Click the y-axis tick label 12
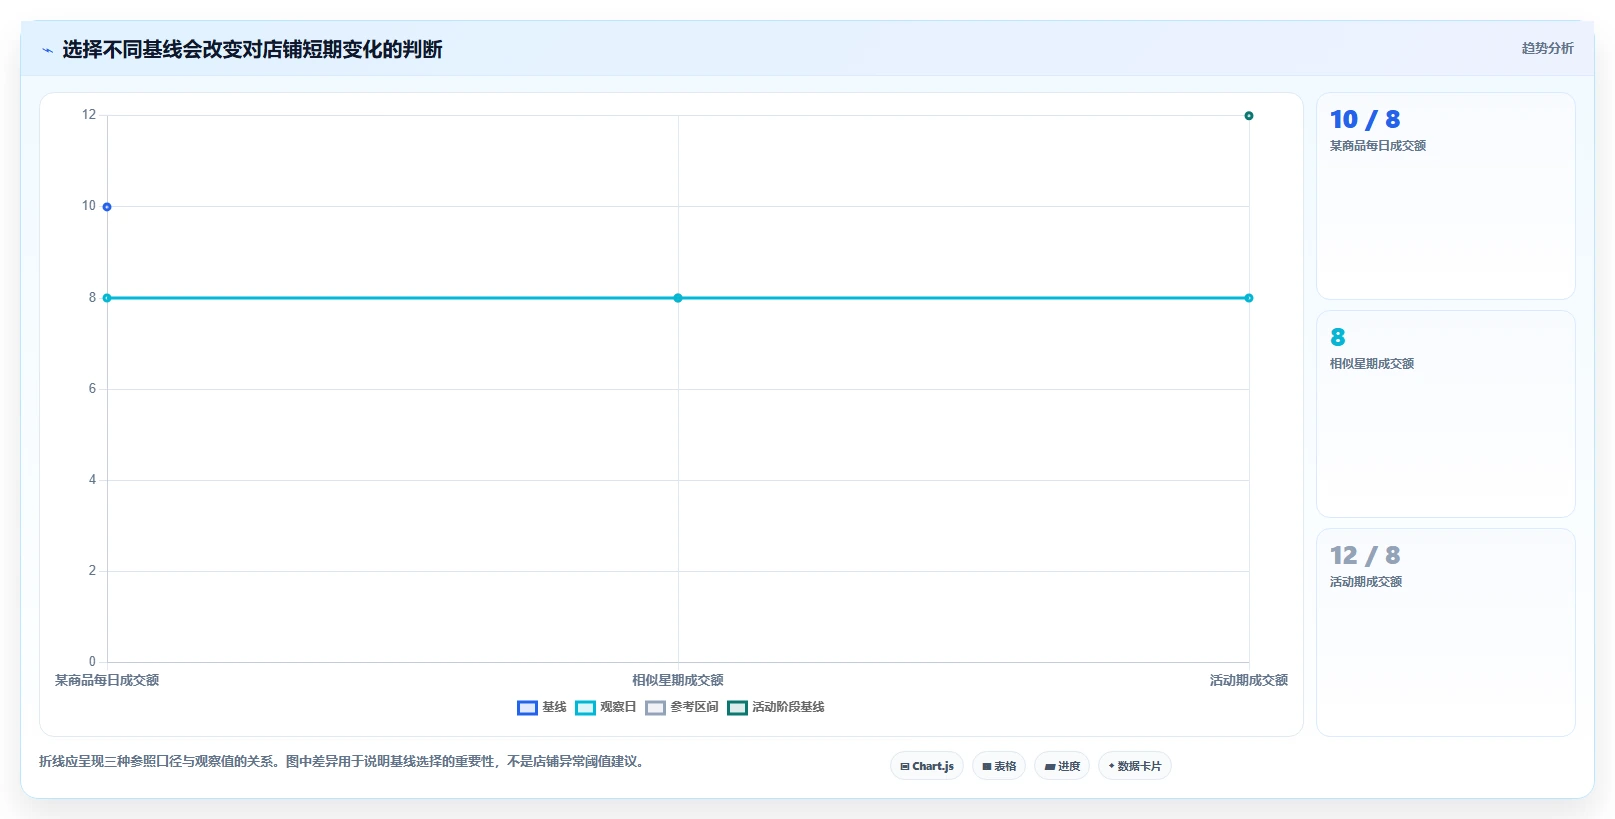1615x819 pixels. click(89, 115)
